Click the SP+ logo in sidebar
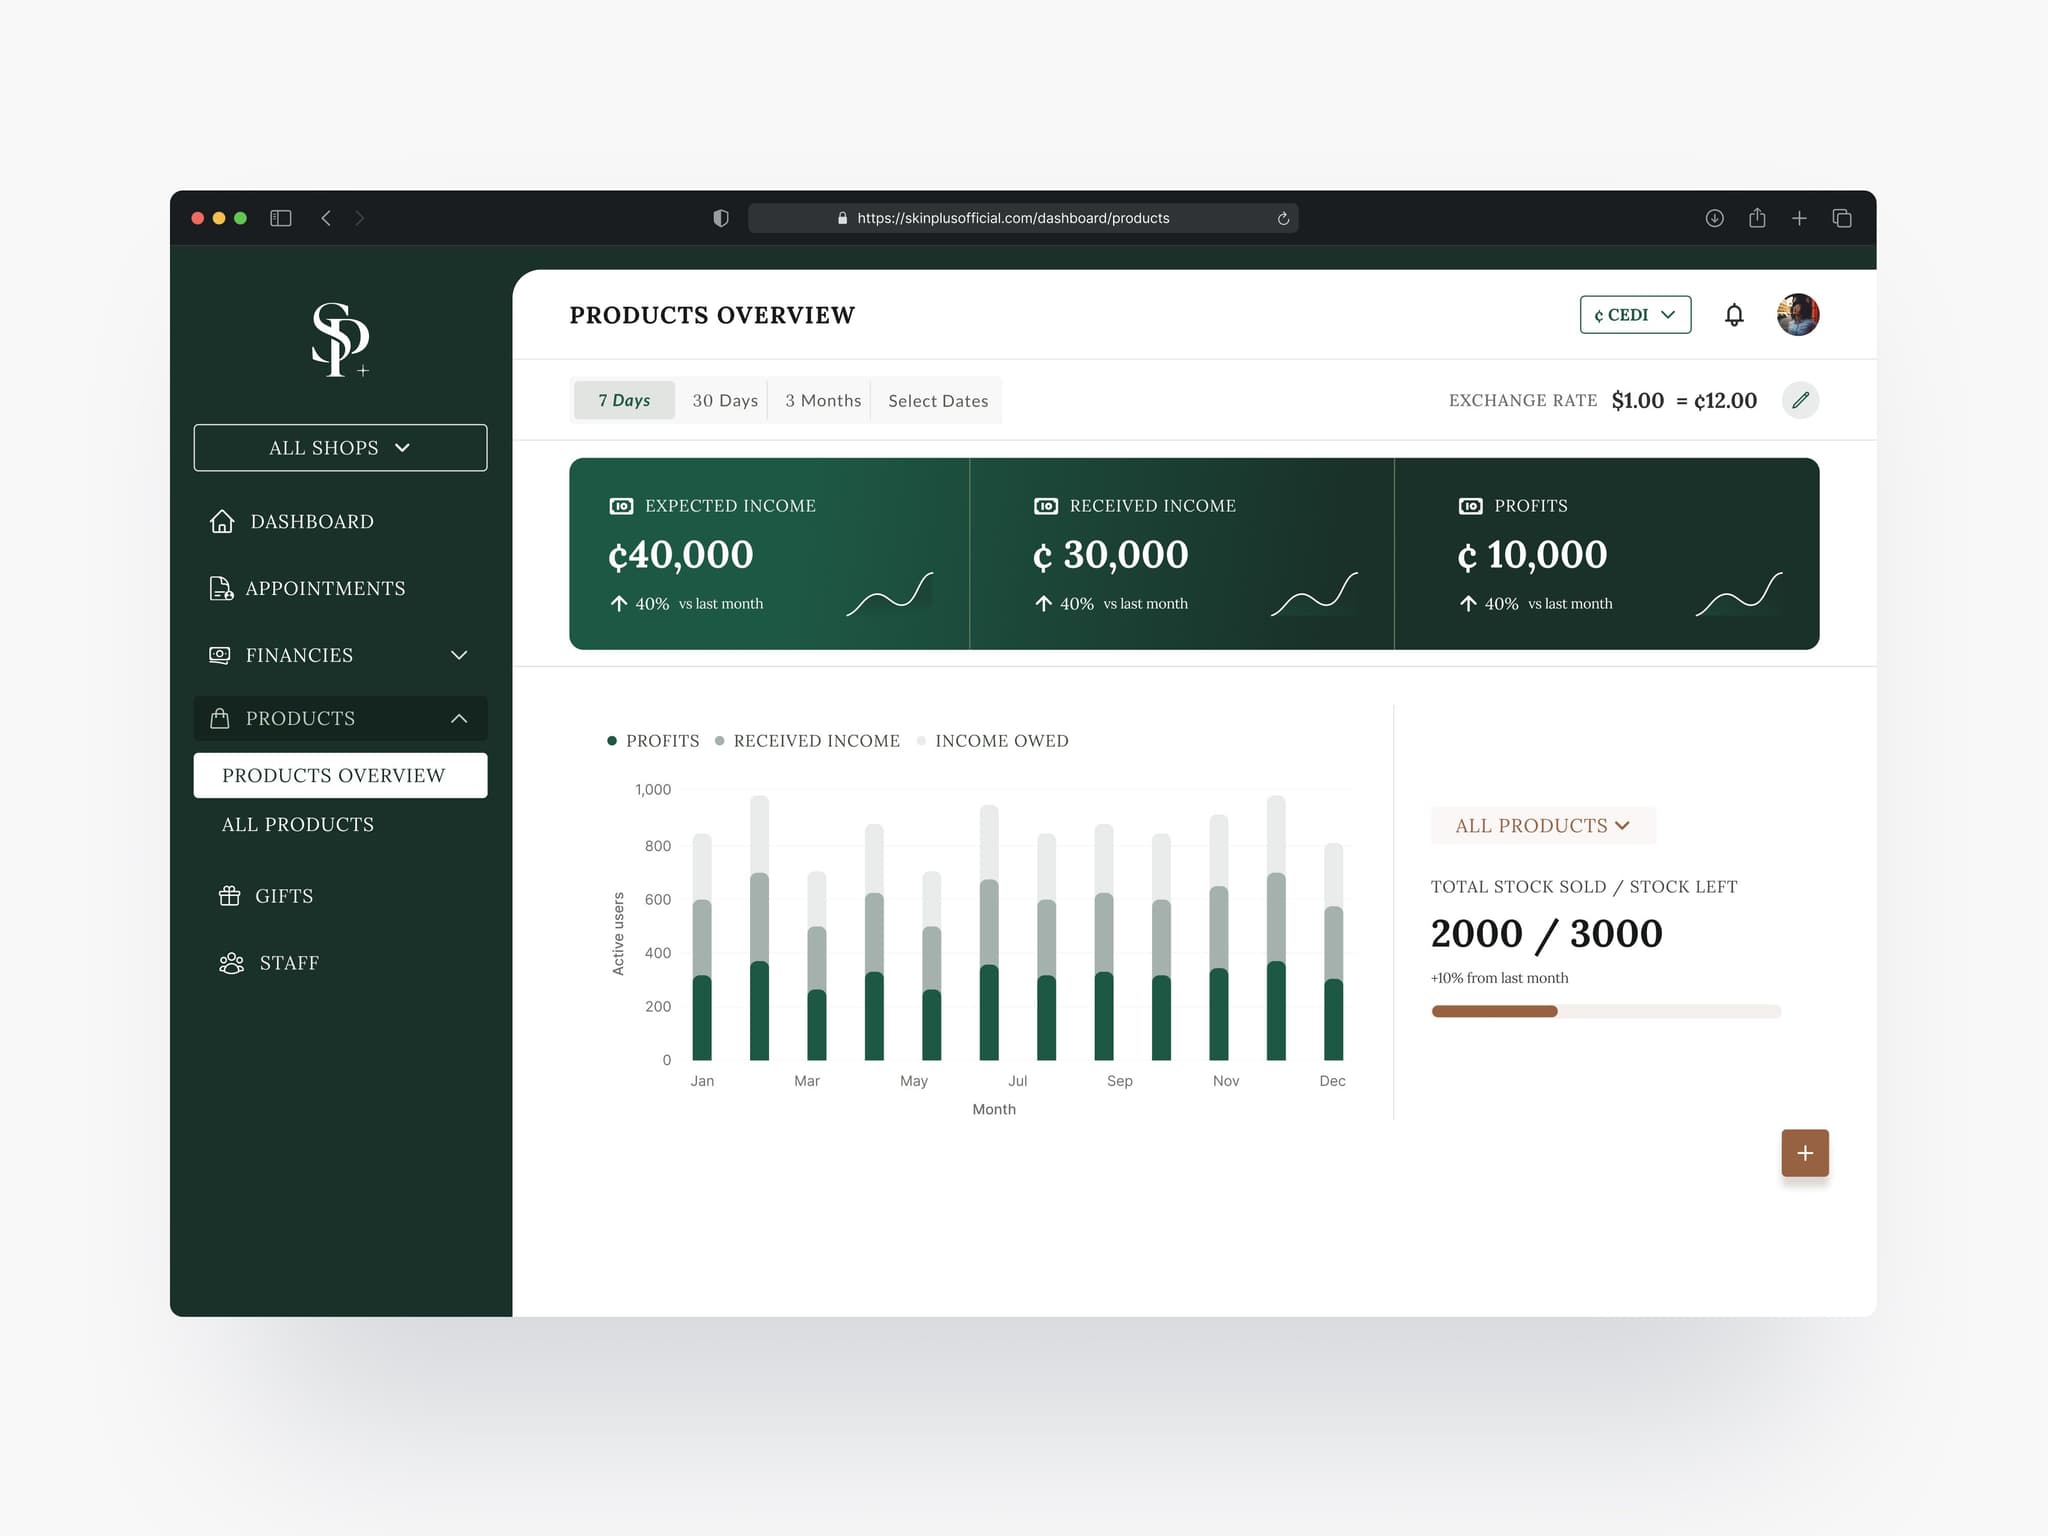2048x1536 pixels. coord(340,340)
